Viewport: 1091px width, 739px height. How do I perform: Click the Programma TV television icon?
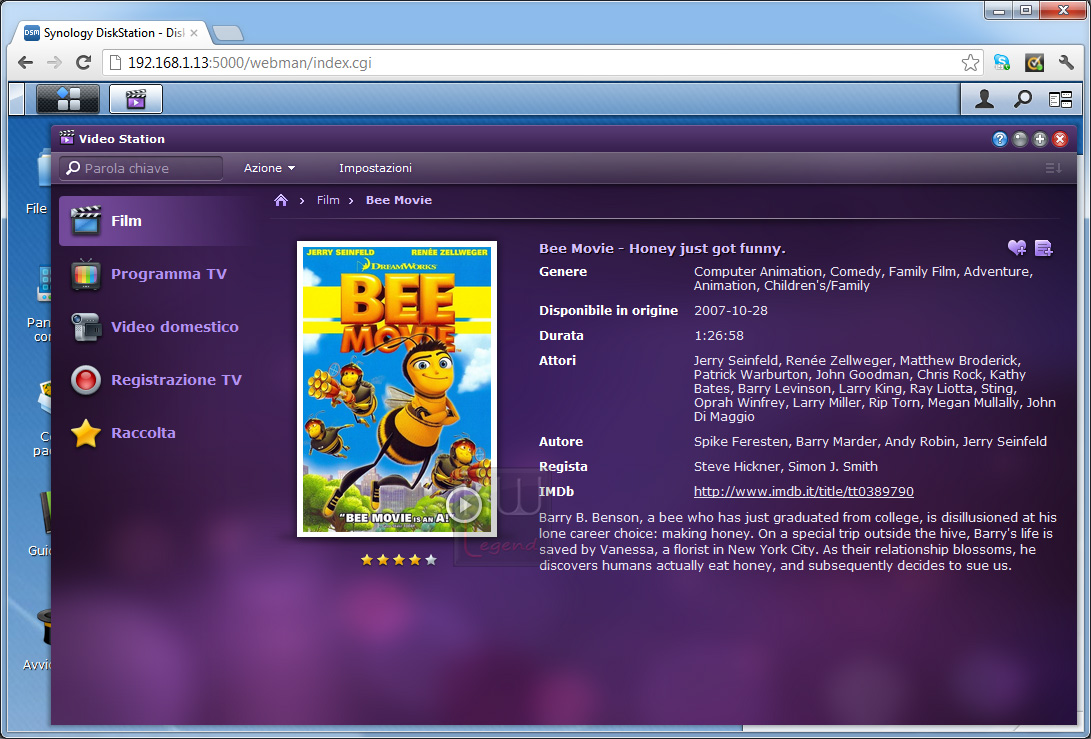(x=86, y=273)
